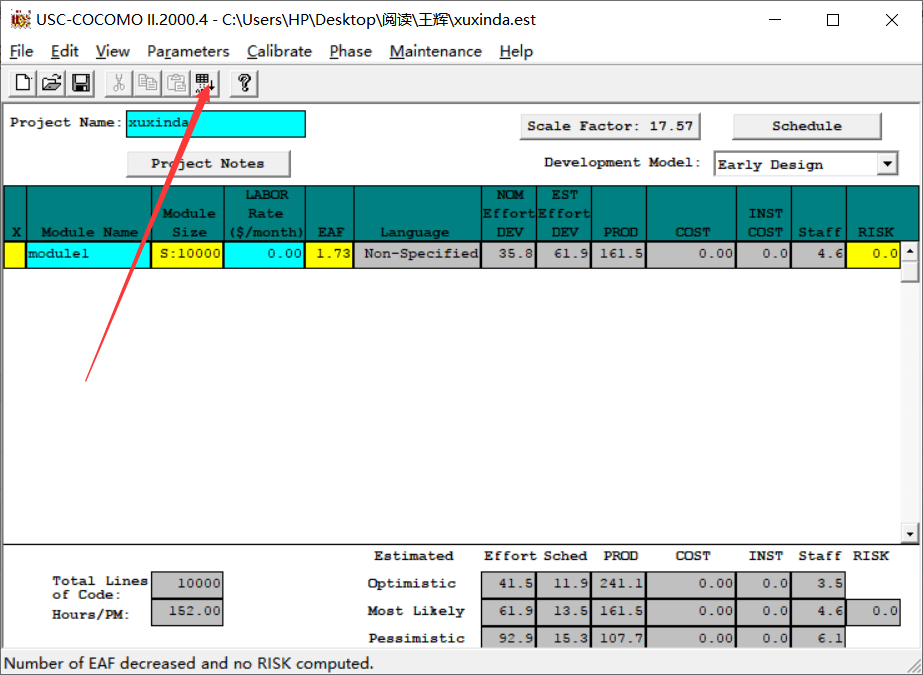The height and width of the screenshot is (675, 923).
Task: Click the Help question mark icon
Action: point(244,83)
